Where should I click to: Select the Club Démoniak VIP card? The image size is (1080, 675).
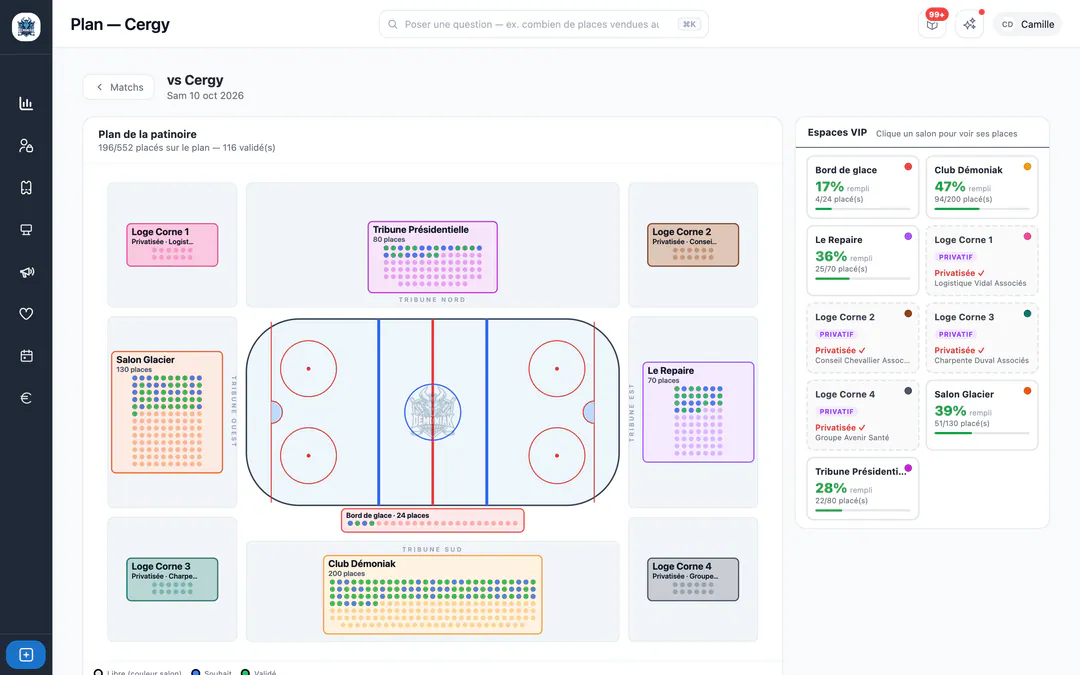tap(982, 187)
